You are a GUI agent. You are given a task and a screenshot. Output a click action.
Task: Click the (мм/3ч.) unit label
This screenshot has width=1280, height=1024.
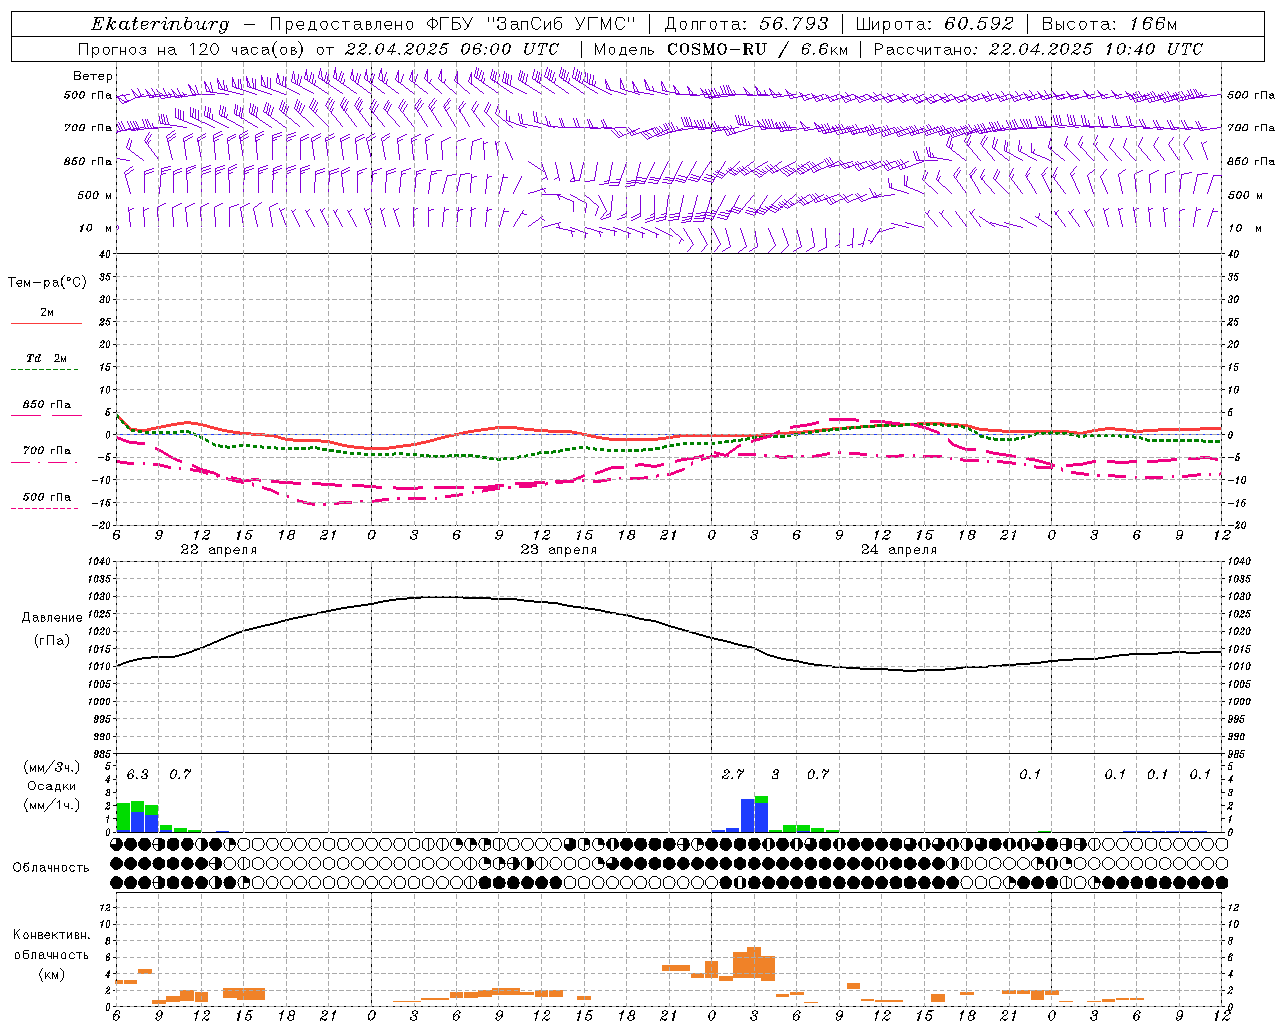coord(50,767)
